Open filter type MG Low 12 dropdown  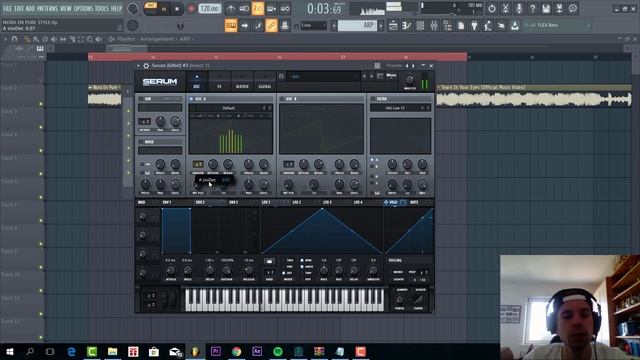[x=395, y=108]
